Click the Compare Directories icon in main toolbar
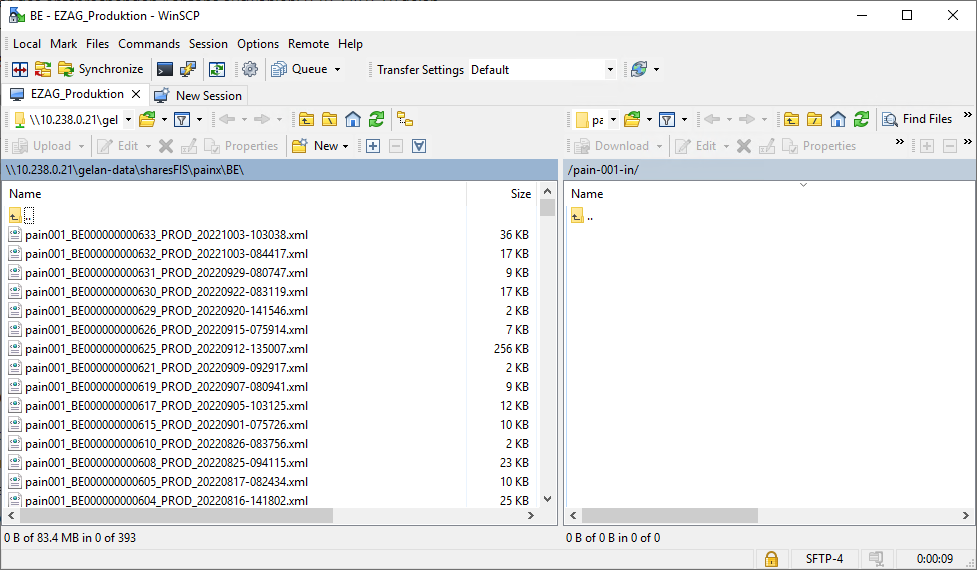 tap(20, 69)
